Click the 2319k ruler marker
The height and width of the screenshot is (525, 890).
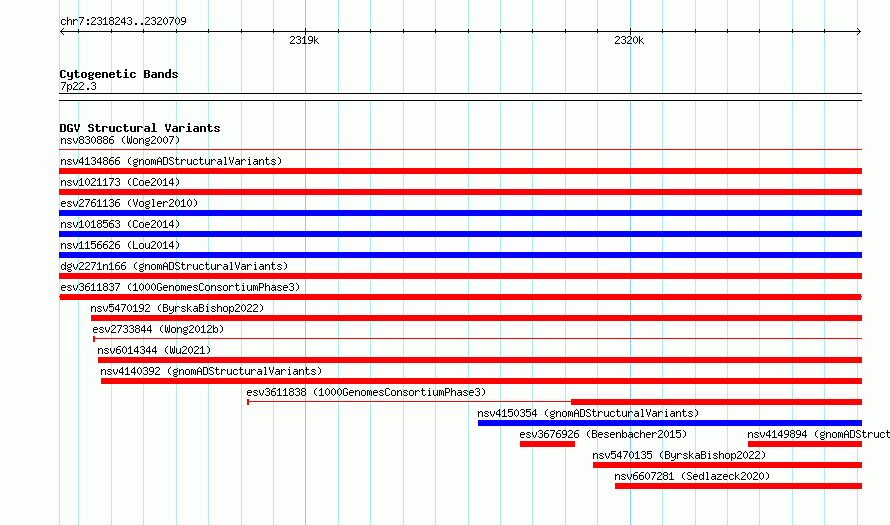pyautogui.click(x=304, y=40)
